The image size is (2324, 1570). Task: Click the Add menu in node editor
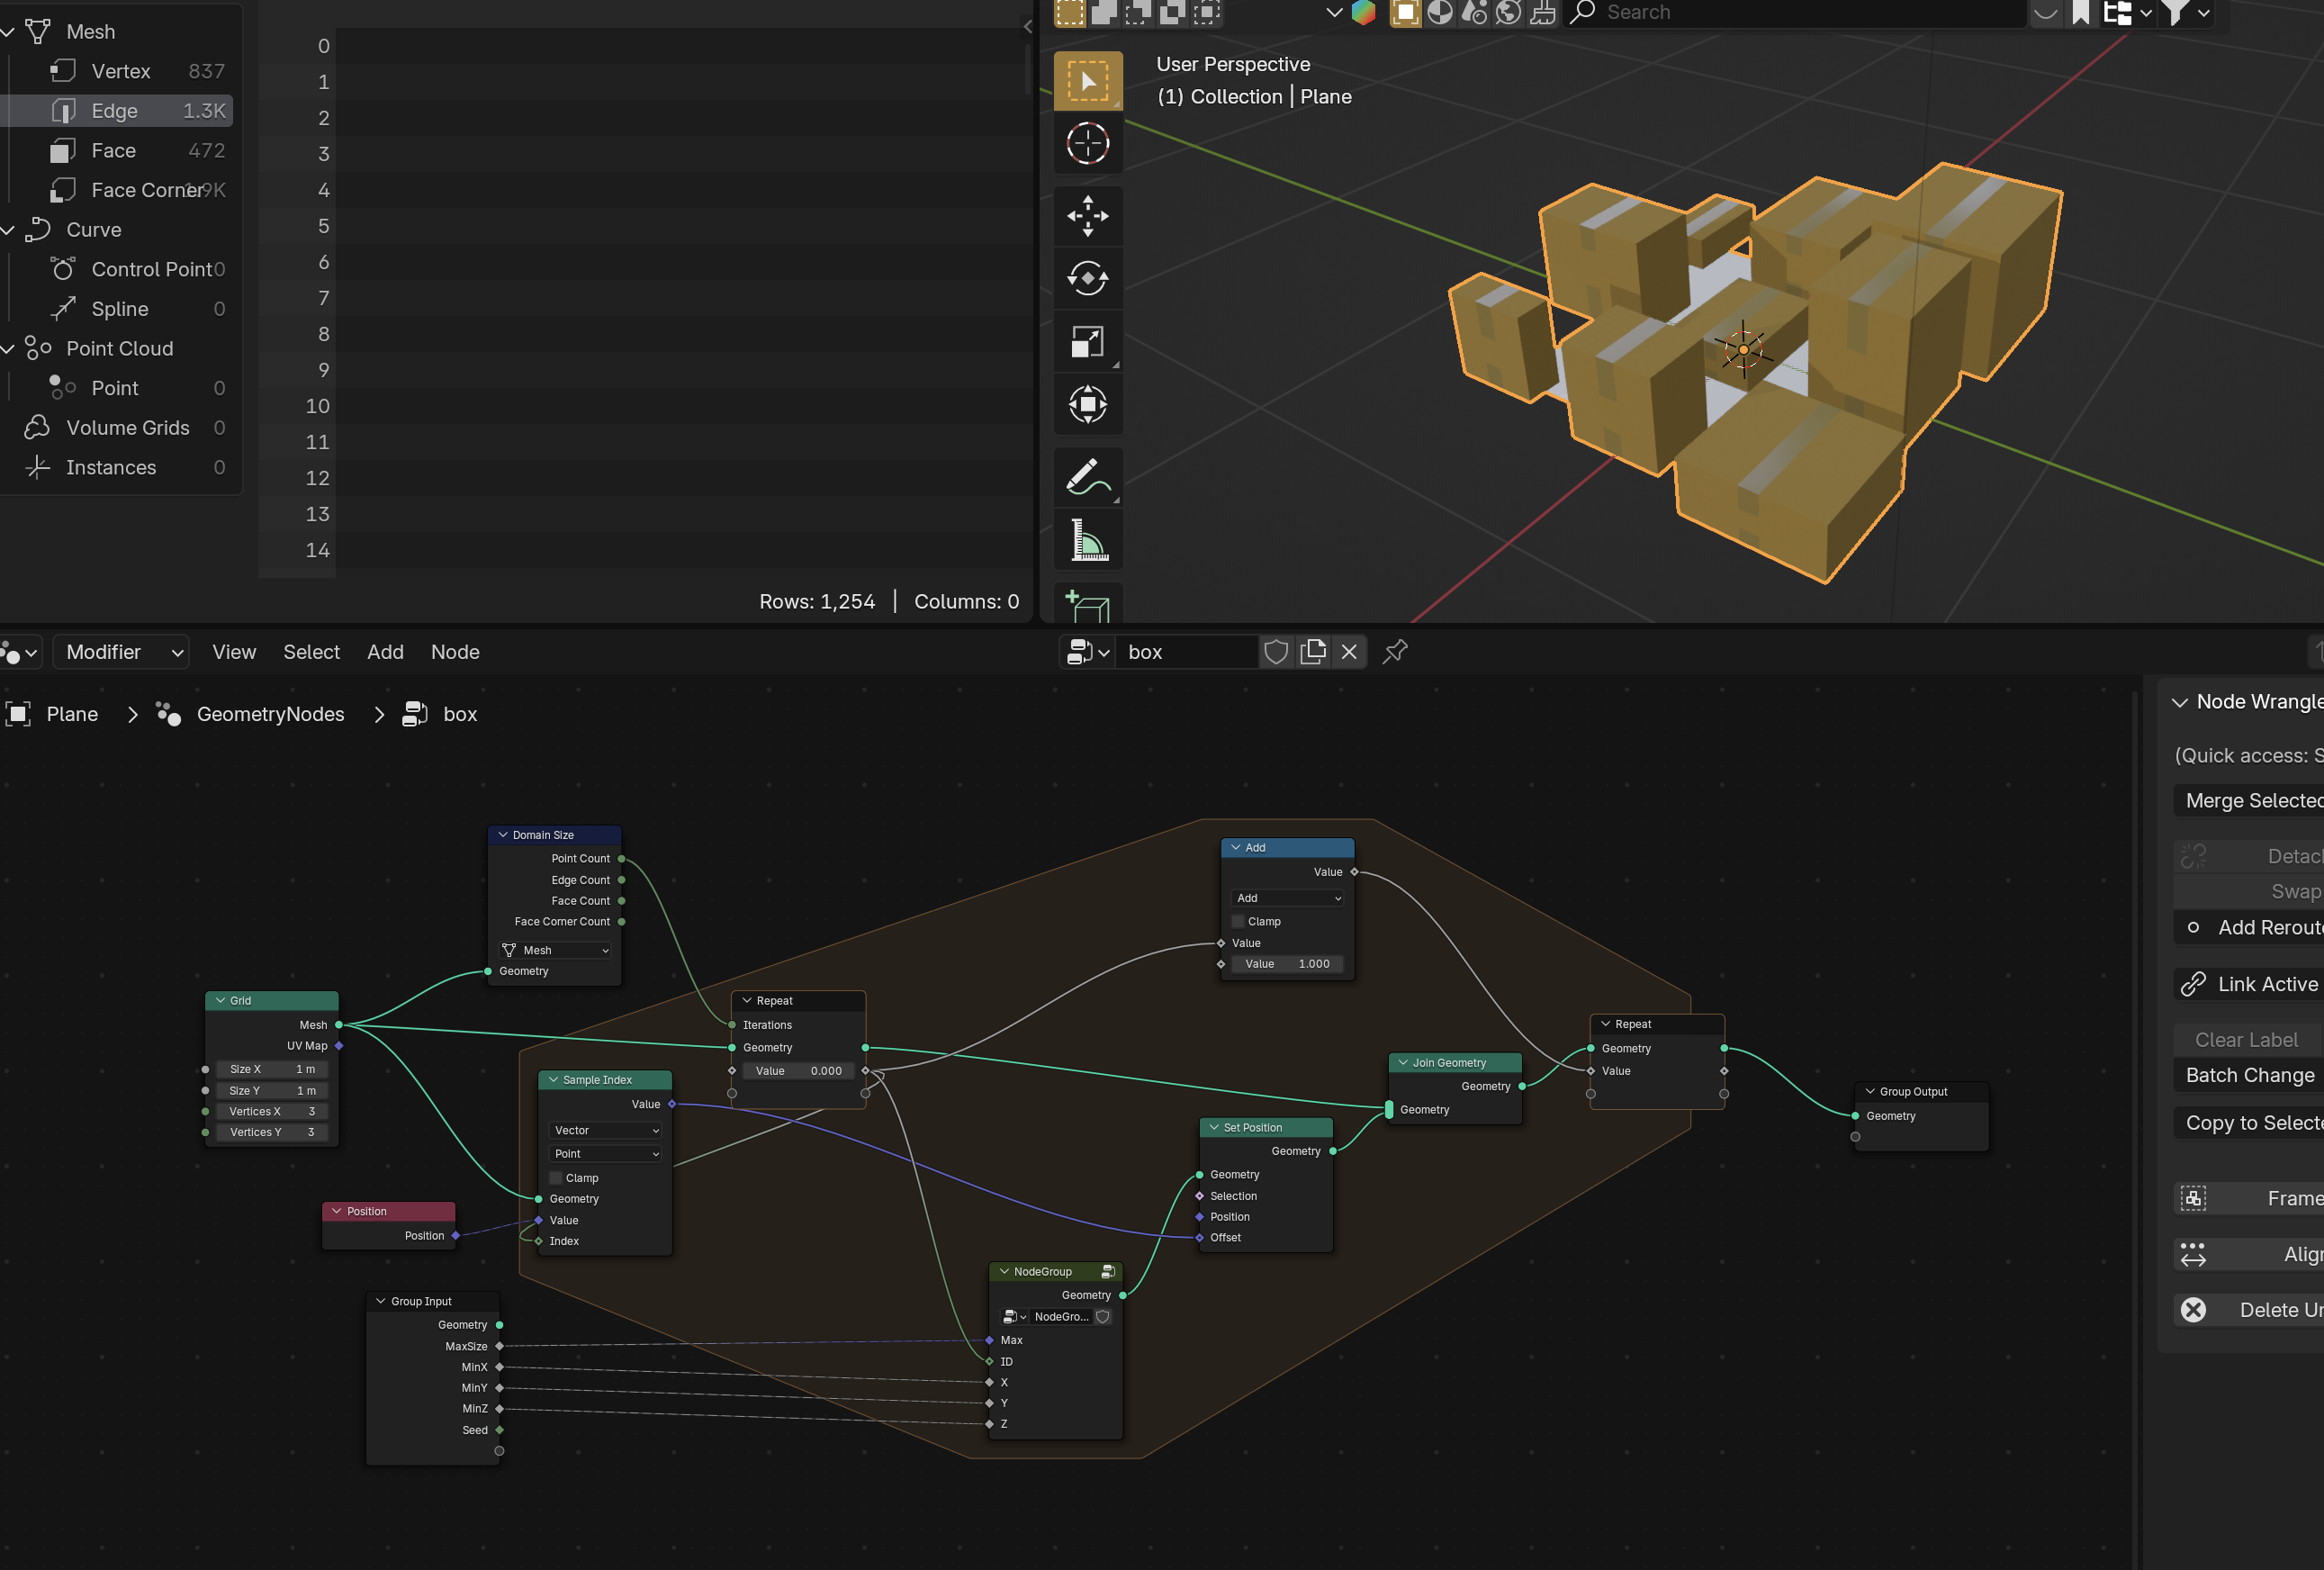(385, 650)
